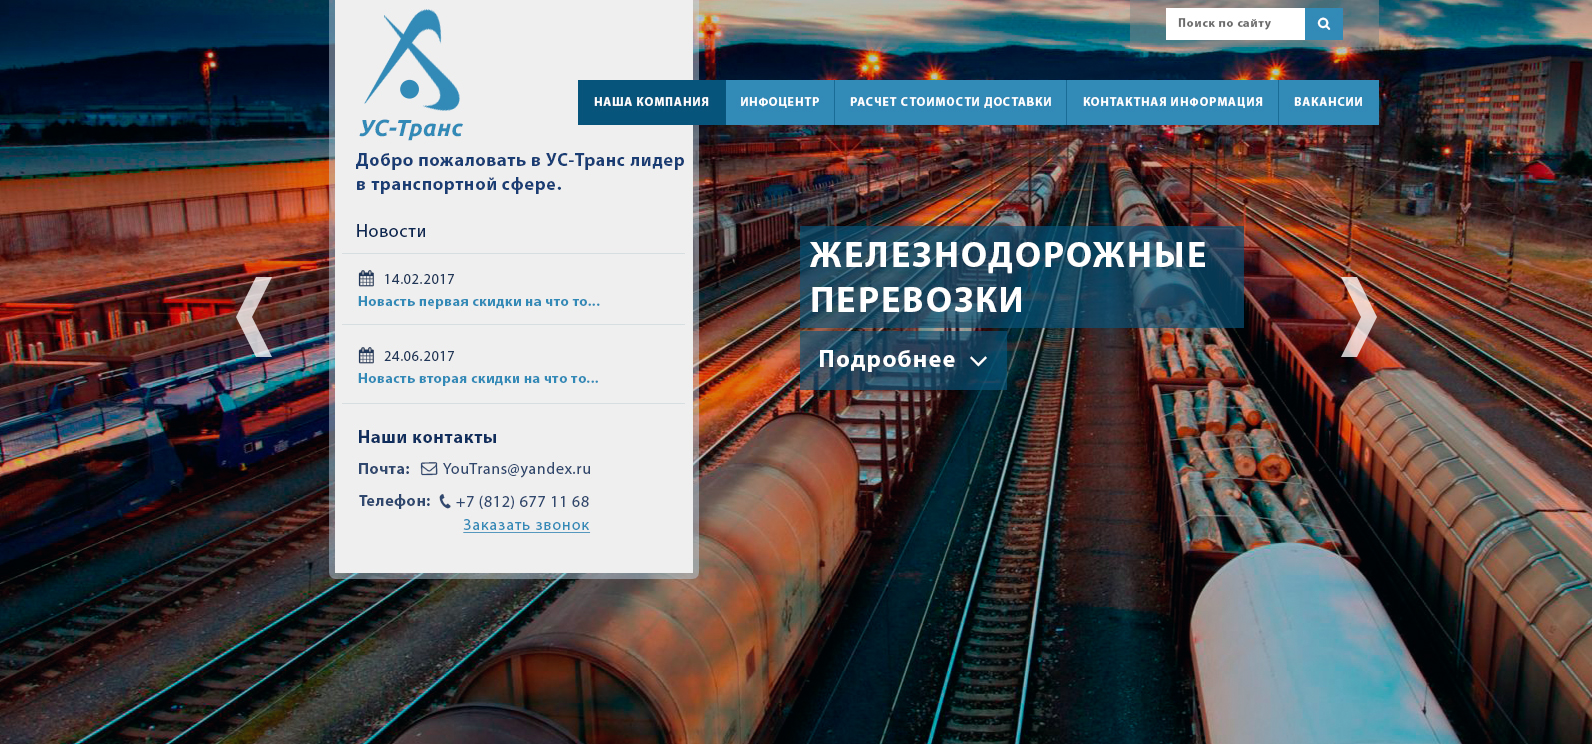Click the Телефон: label

point(394,501)
